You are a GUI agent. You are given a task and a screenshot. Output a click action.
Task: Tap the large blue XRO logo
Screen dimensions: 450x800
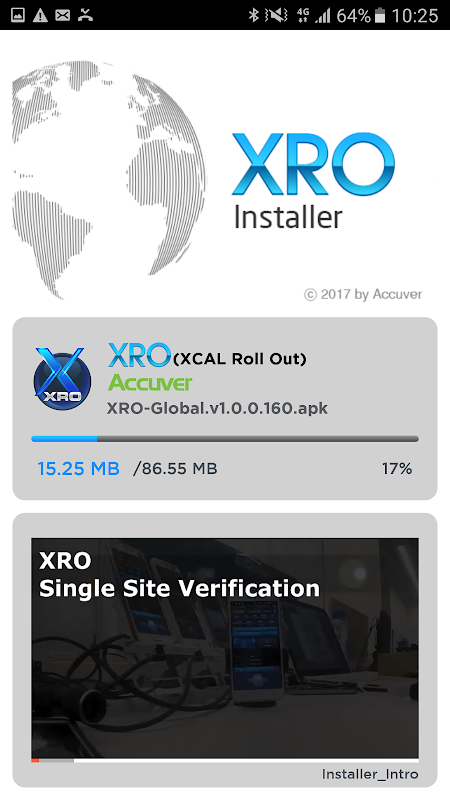(x=313, y=164)
